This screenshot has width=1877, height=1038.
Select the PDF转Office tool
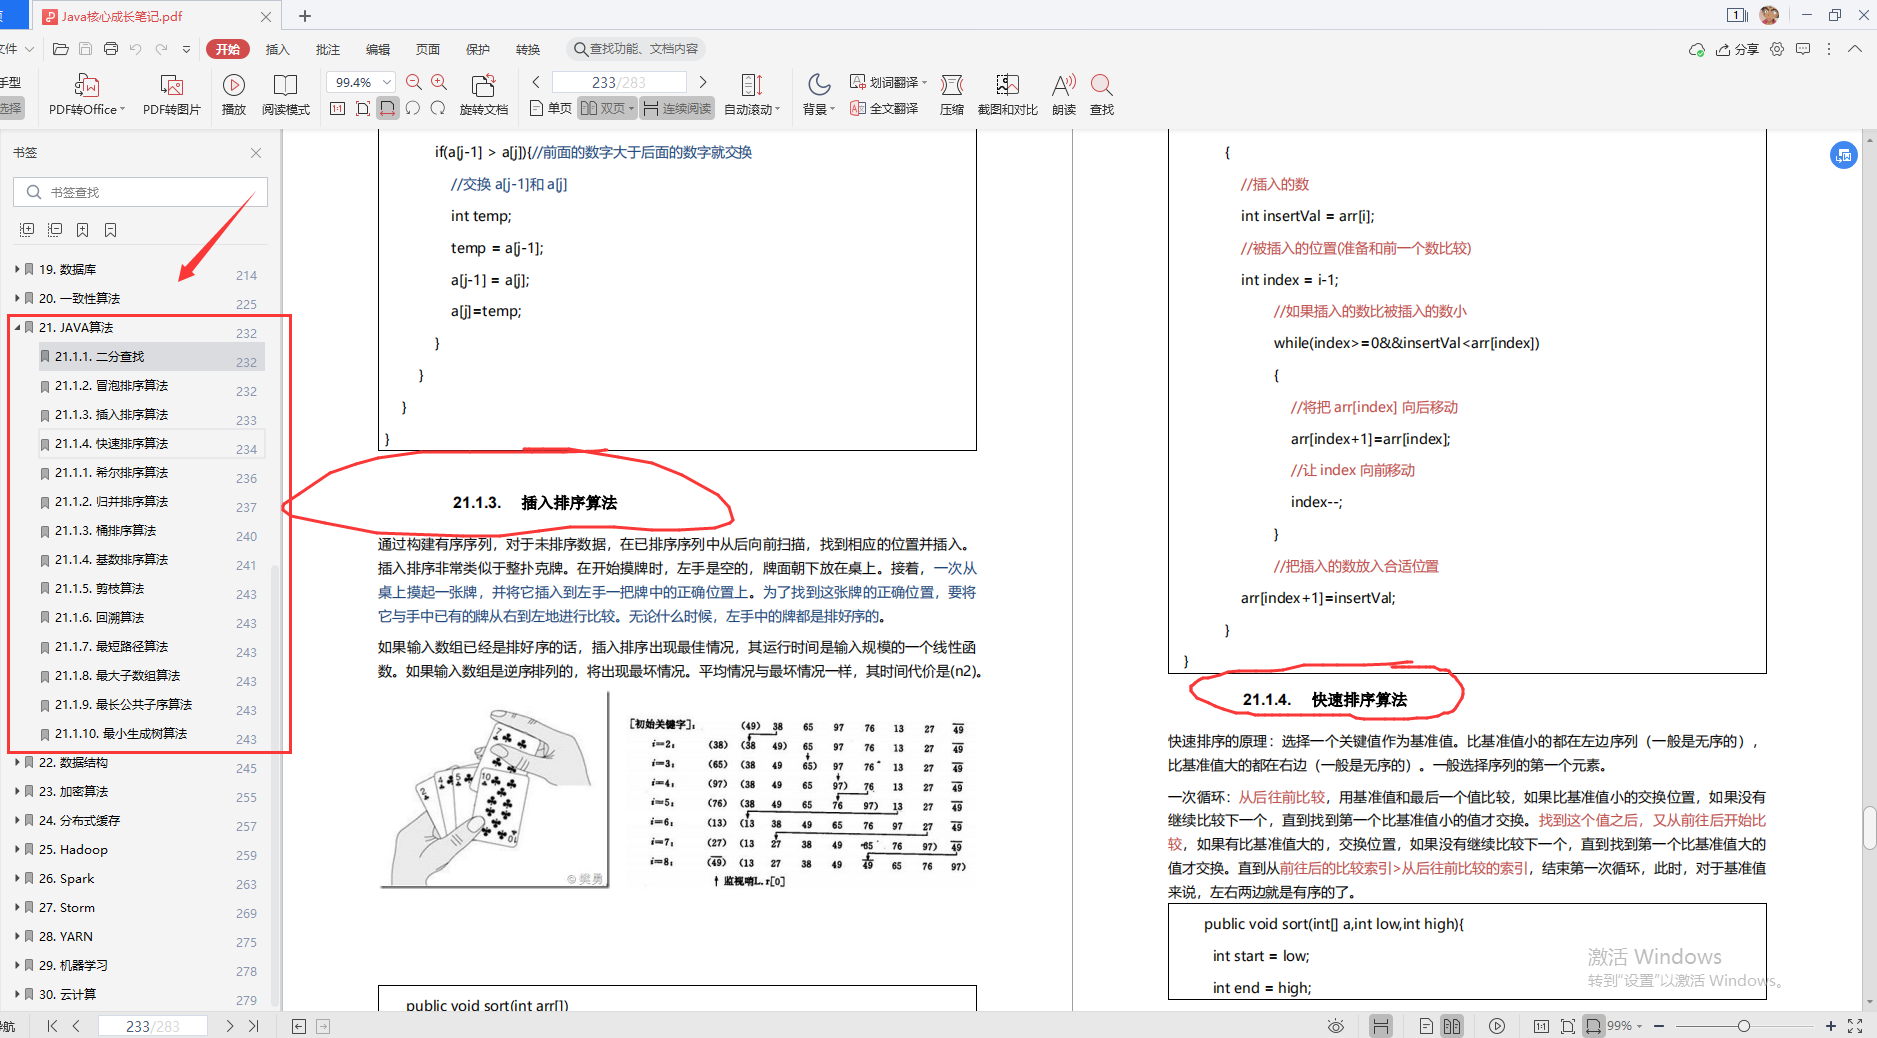tap(85, 95)
